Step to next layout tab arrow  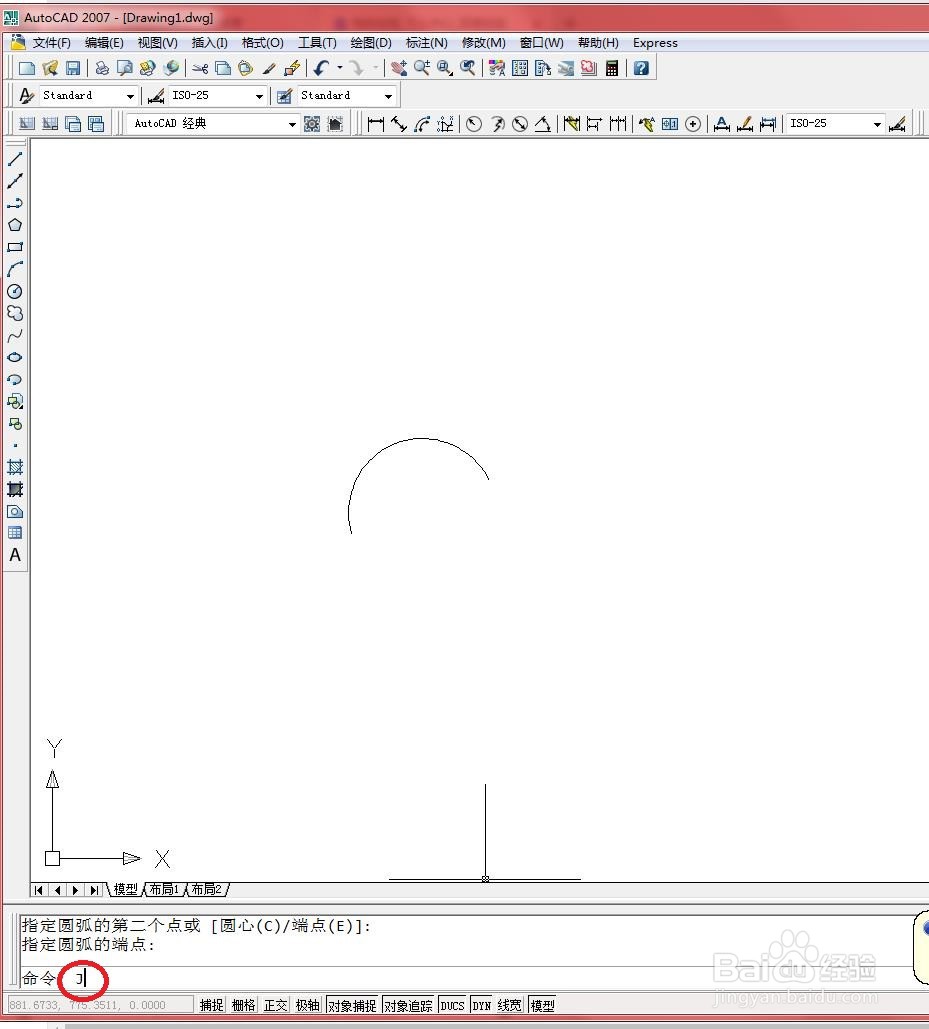point(75,890)
